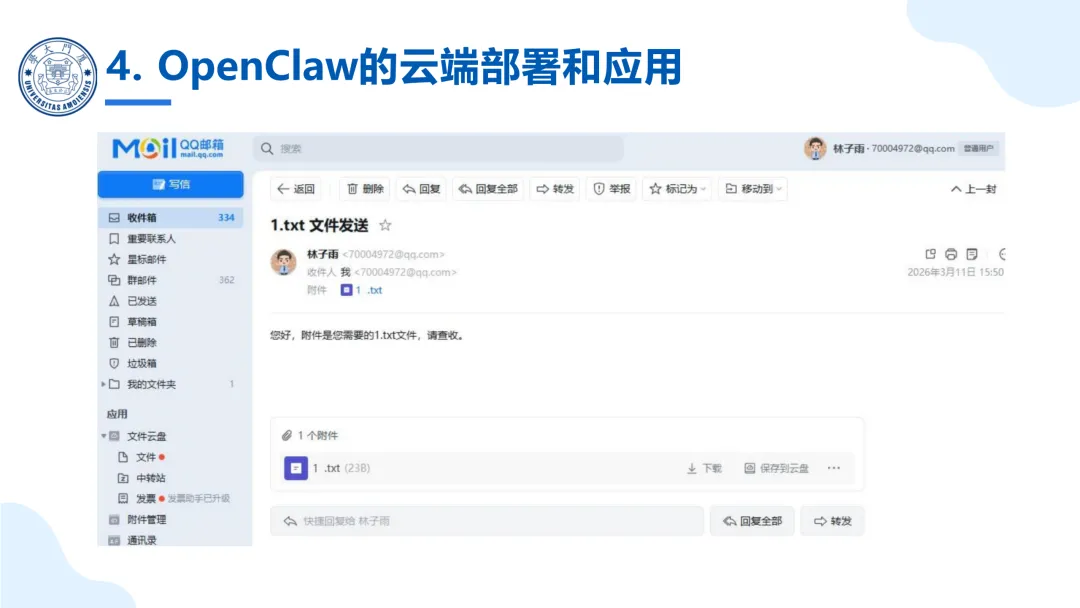Click the 举报 shield report button

(612, 189)
